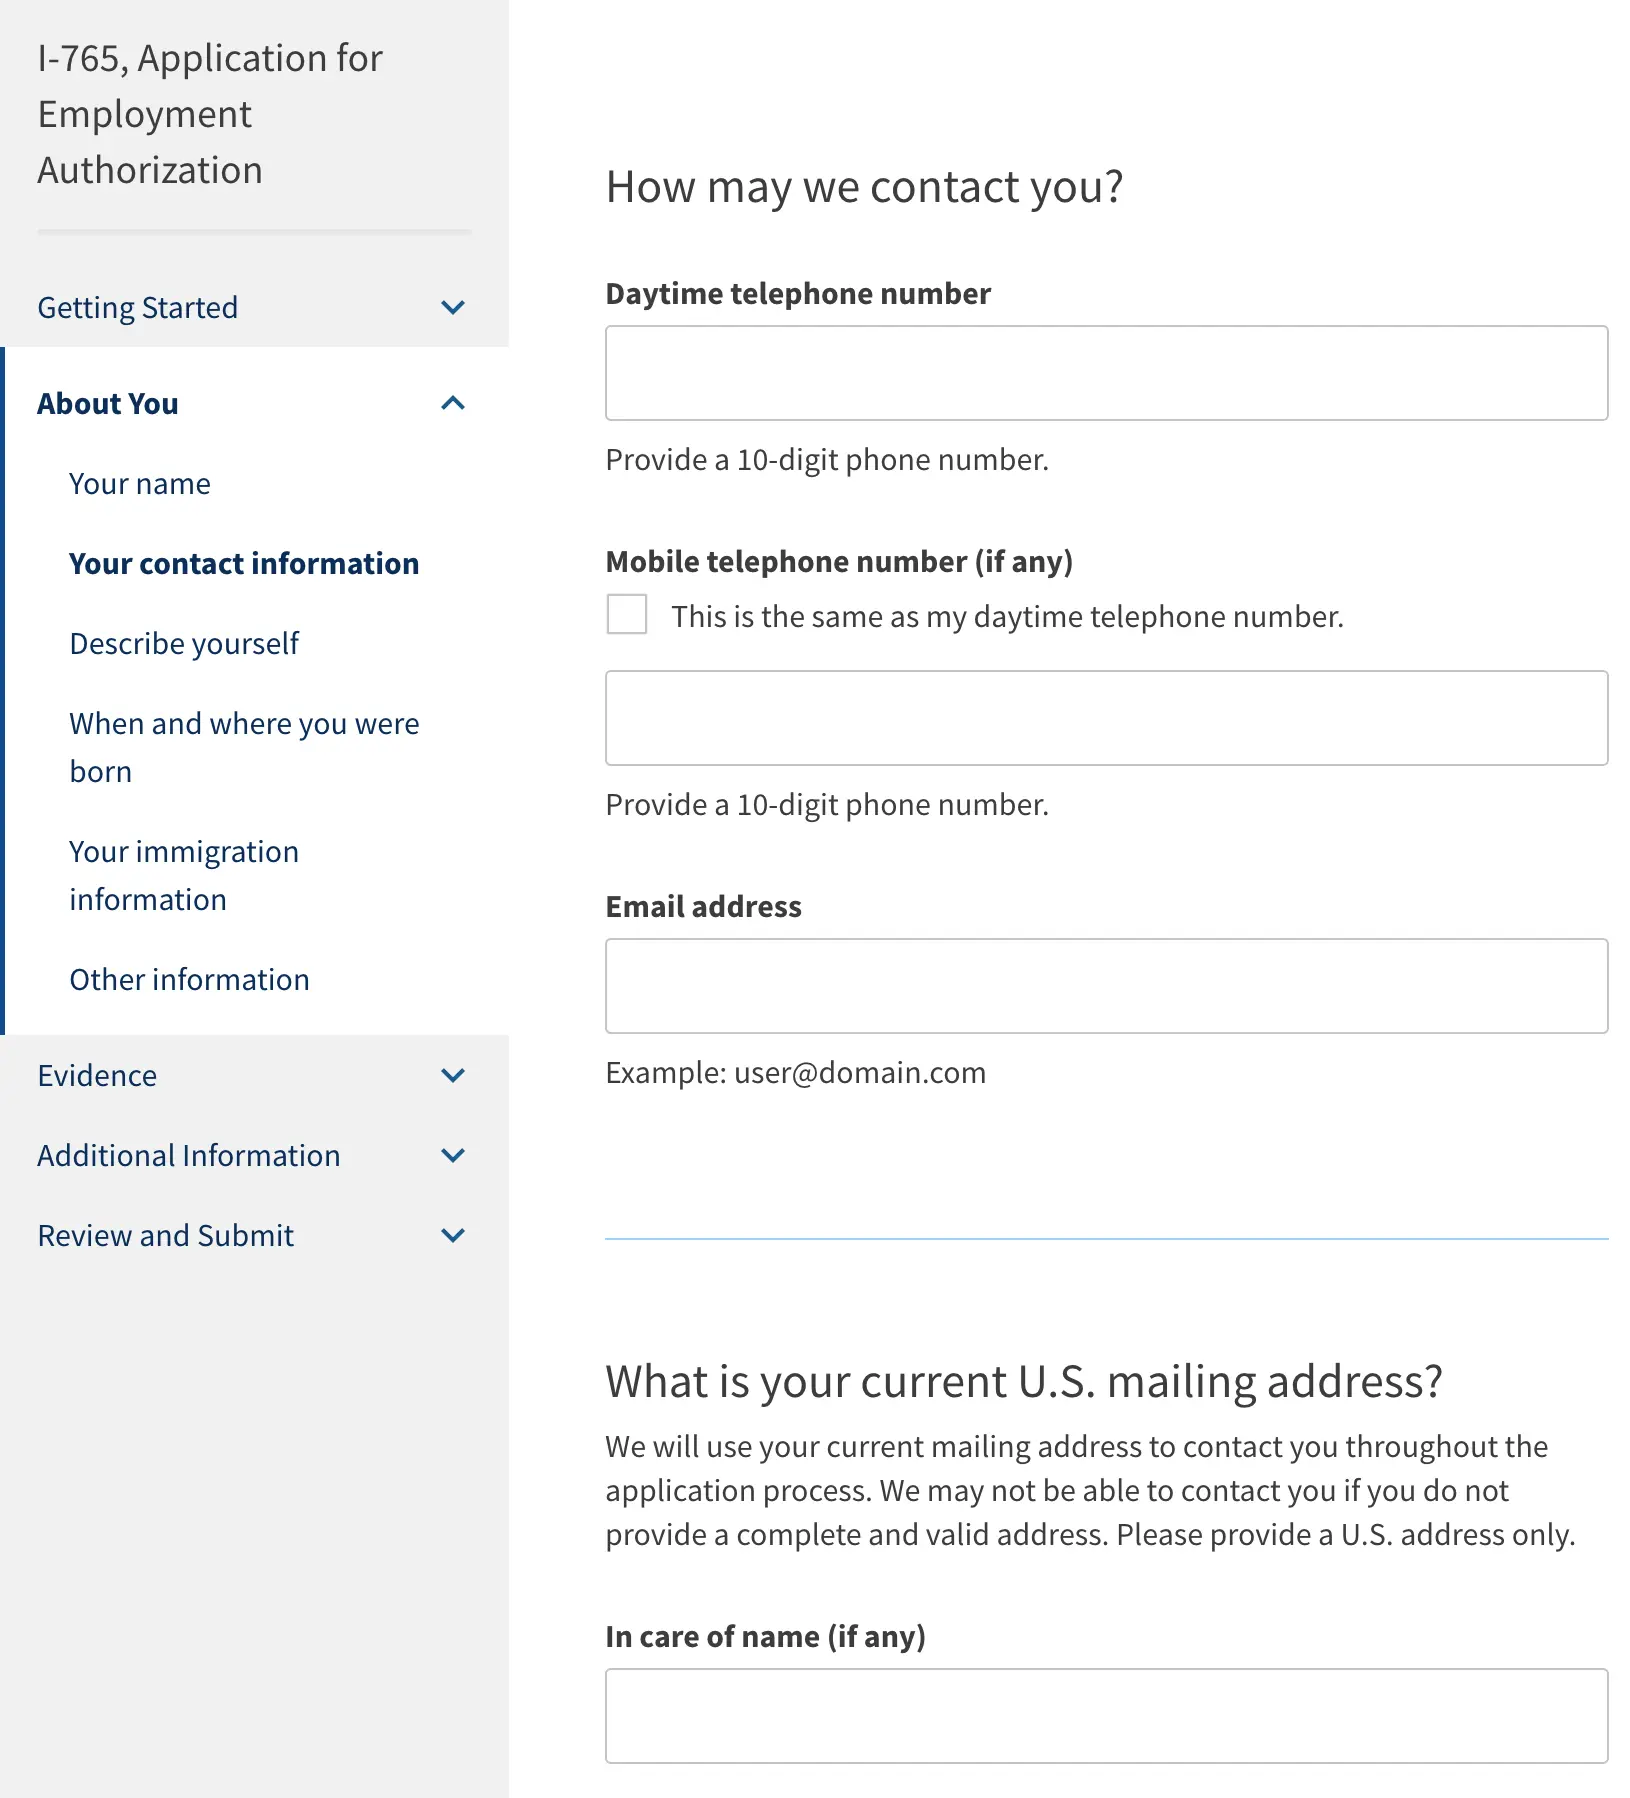This screenshot has width=1630, height=1798.
Task: Click the Daytime telephone number field
Action: click(1106, 373)
